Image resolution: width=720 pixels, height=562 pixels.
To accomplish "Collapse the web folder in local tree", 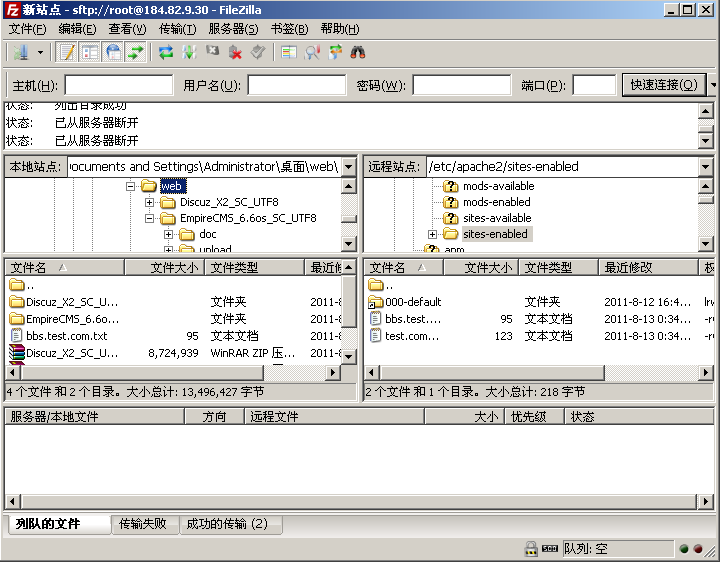I will tap(130, 186).
